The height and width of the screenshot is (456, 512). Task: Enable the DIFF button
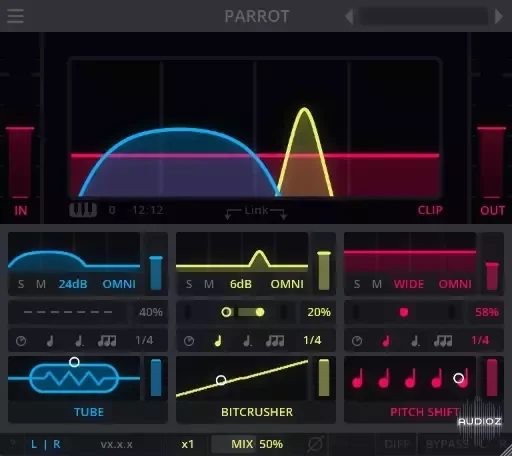coord(397,444)
